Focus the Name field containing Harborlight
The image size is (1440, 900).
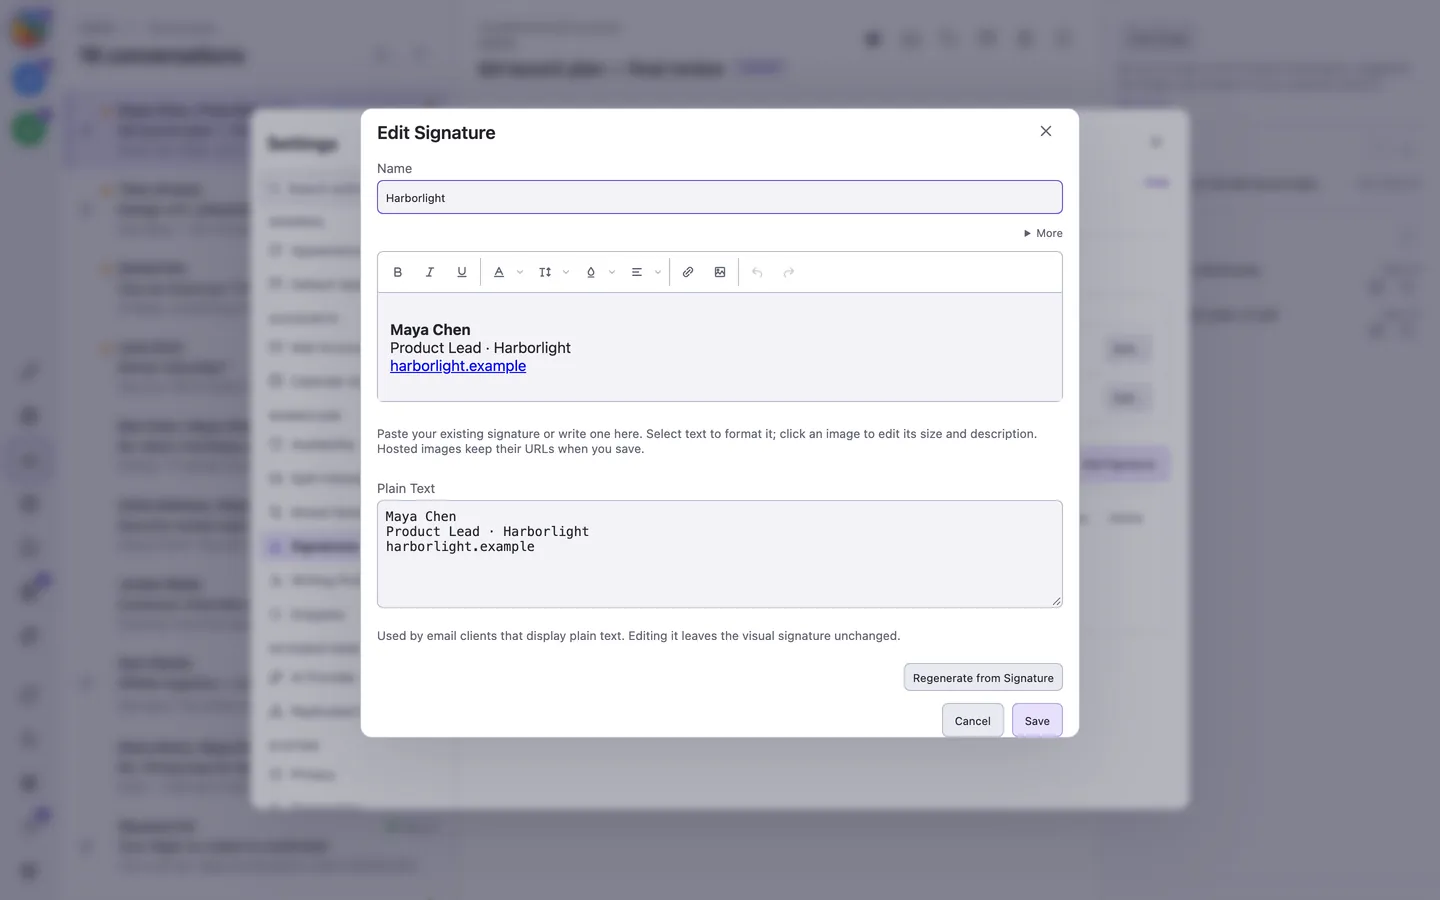pyautogui.click(x=720, y=197)
